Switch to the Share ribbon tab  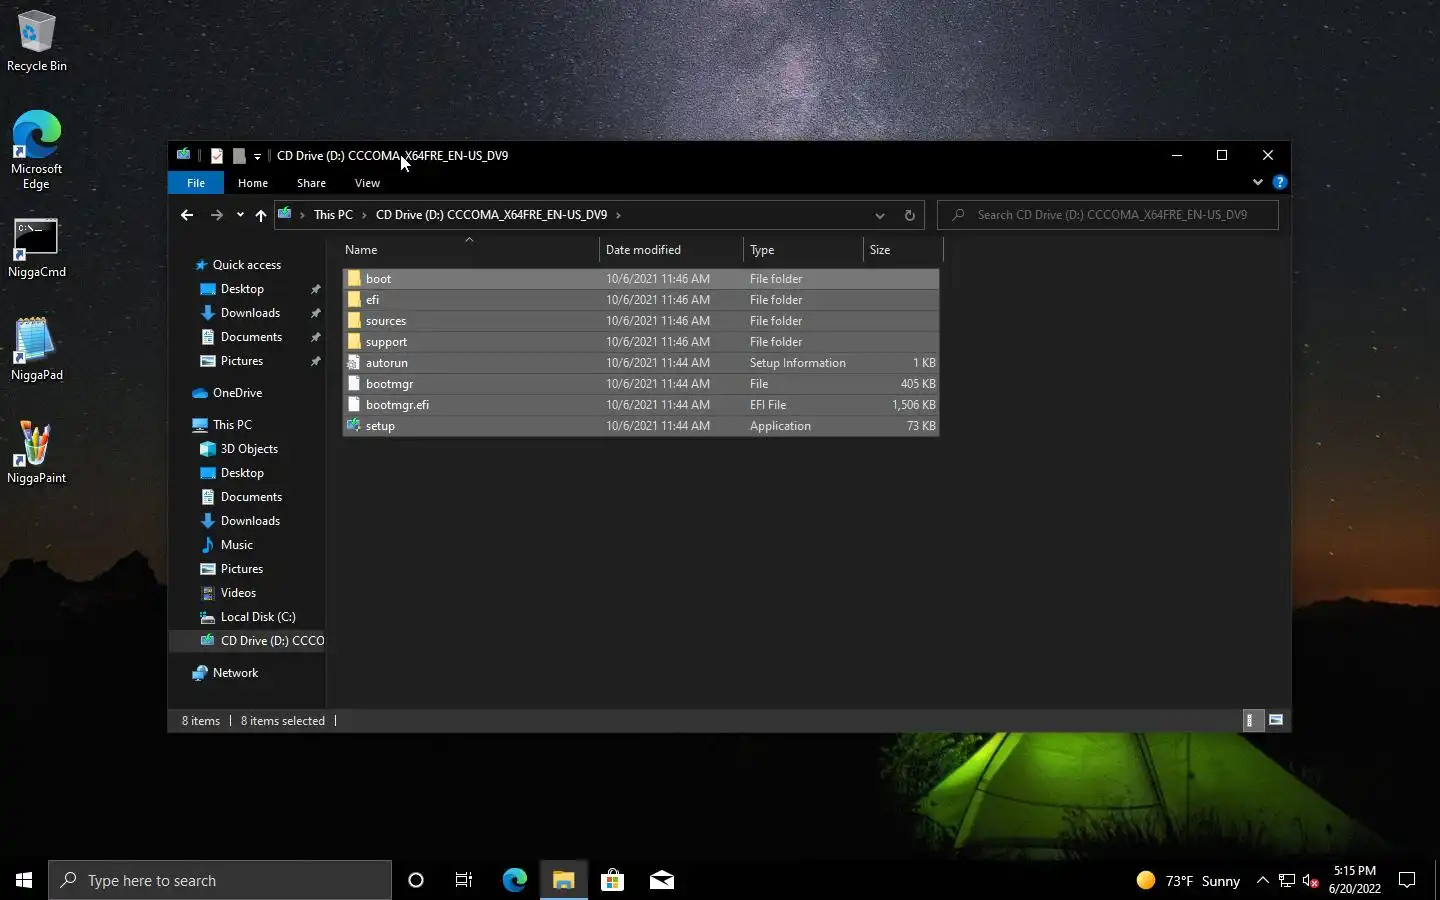click(x=311, y=183)
